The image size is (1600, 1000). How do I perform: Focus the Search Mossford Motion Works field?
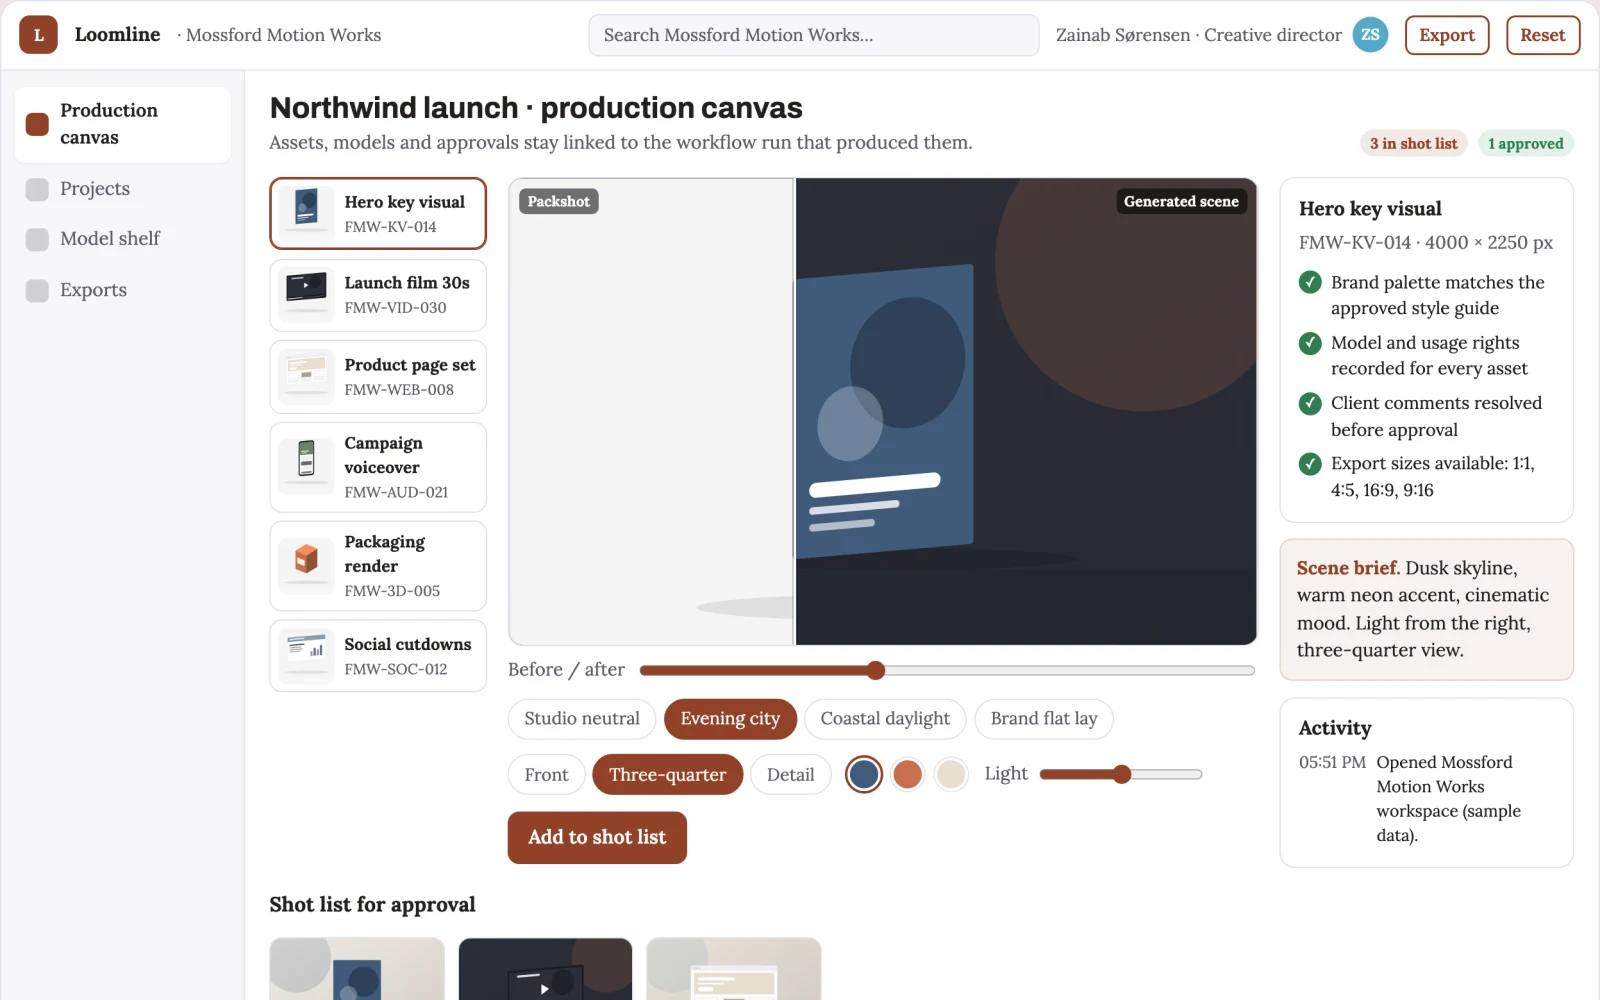click(x=814, y=35)
